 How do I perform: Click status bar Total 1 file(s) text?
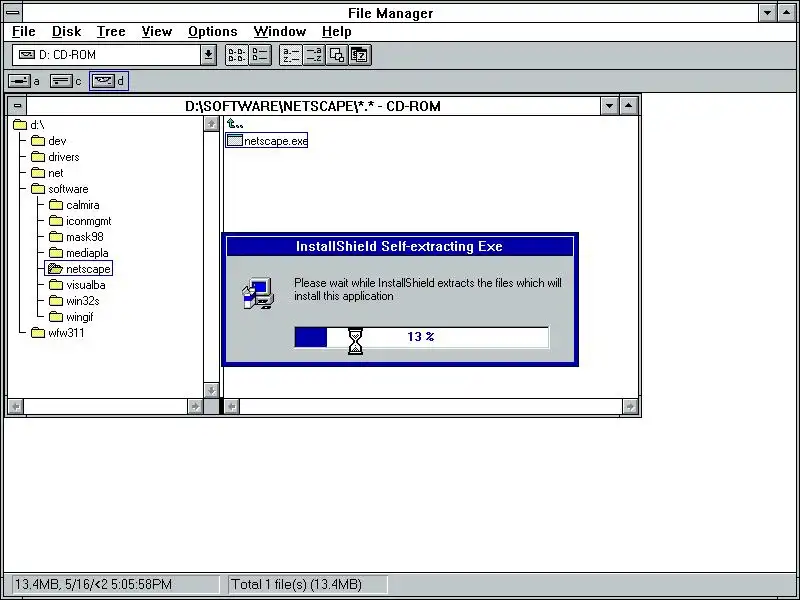click(296, 584)
